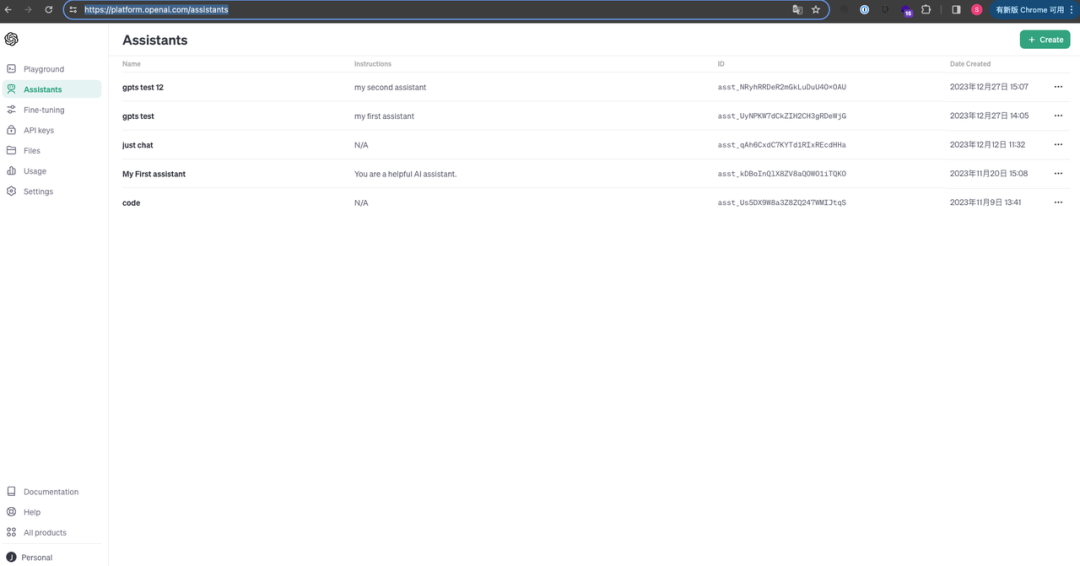Screen dimensions: 1080x566
Task: Click date 2023年11月20日 15:08
Action: click(x=988, y=174)
